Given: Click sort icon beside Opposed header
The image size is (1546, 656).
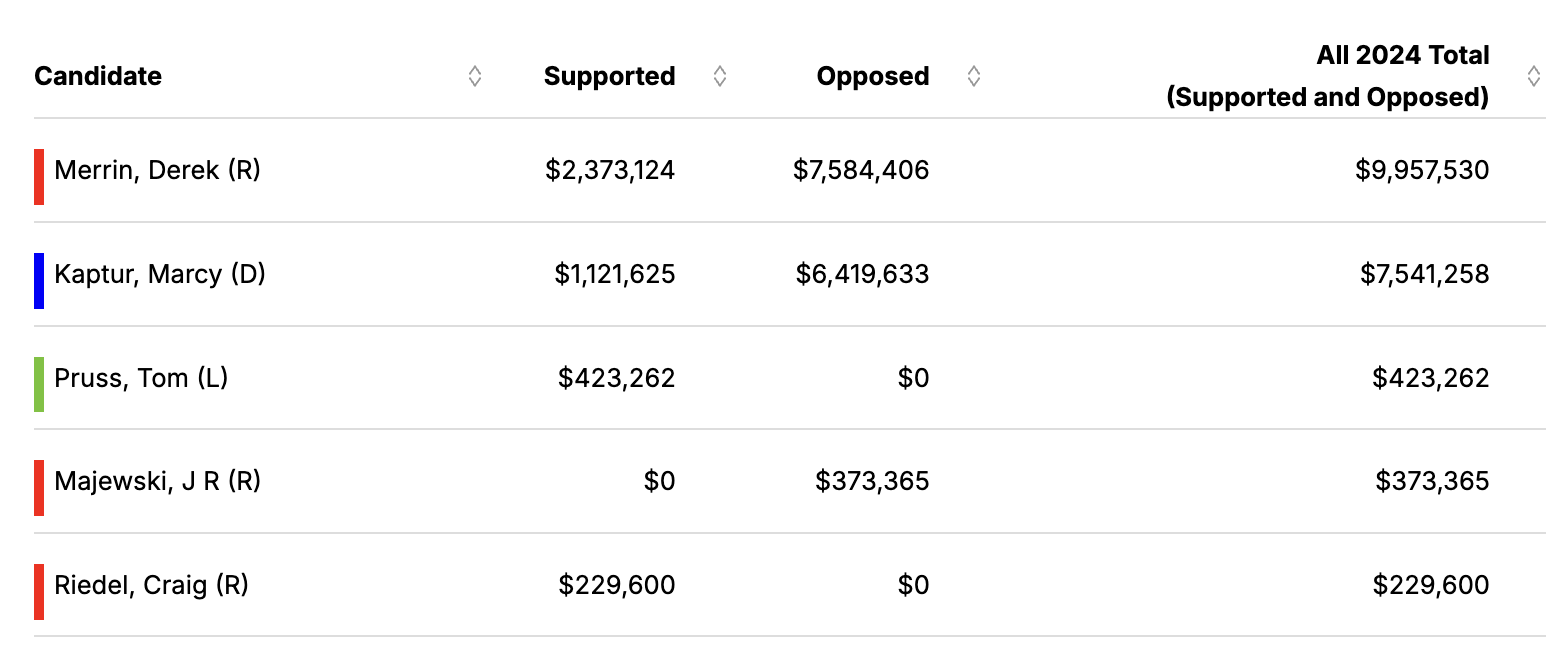Looking at the screenshot, I should pos(973,76).
